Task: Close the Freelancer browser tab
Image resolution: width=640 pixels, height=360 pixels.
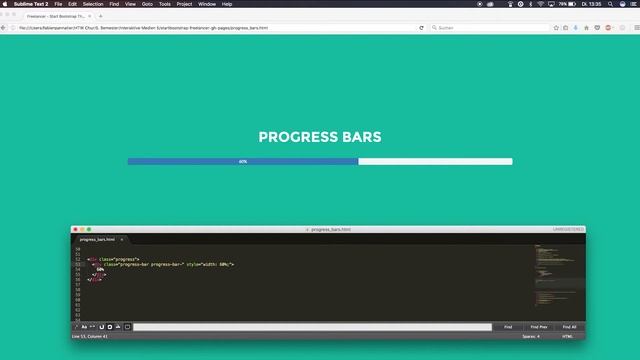Action: pos(90,16)
